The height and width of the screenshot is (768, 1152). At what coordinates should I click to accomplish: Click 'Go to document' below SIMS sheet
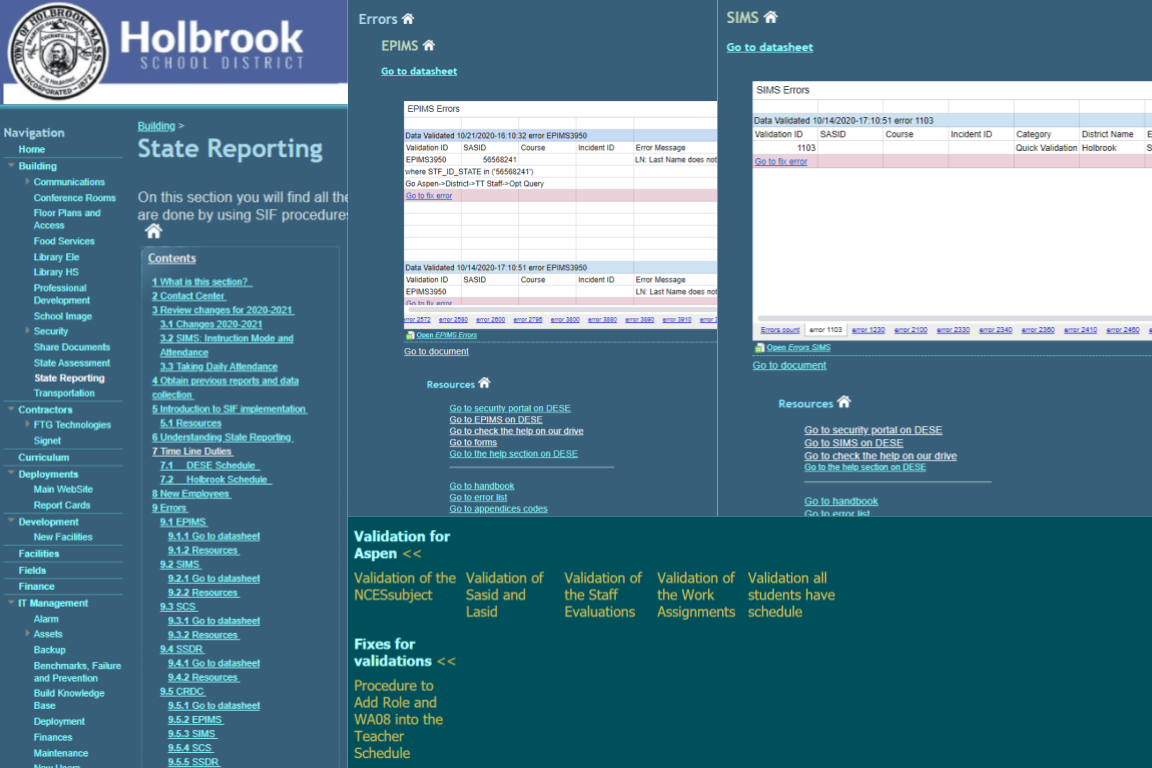click(x=789, y=365)
